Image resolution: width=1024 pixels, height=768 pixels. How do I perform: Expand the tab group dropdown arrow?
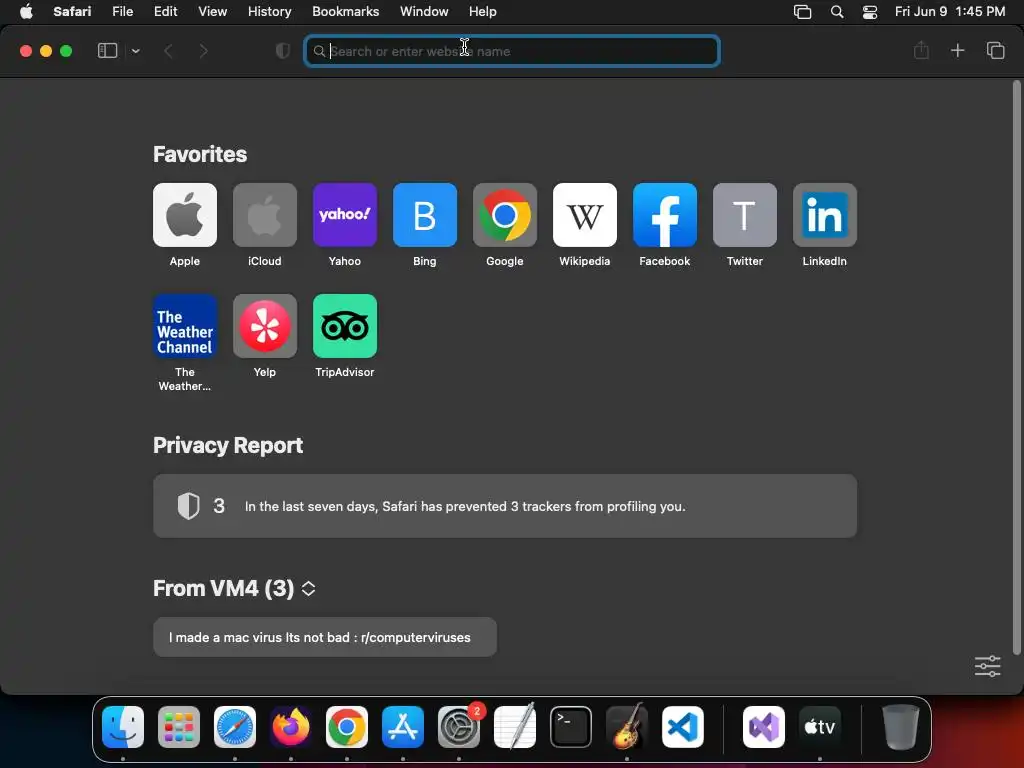(x=135, y=51)
